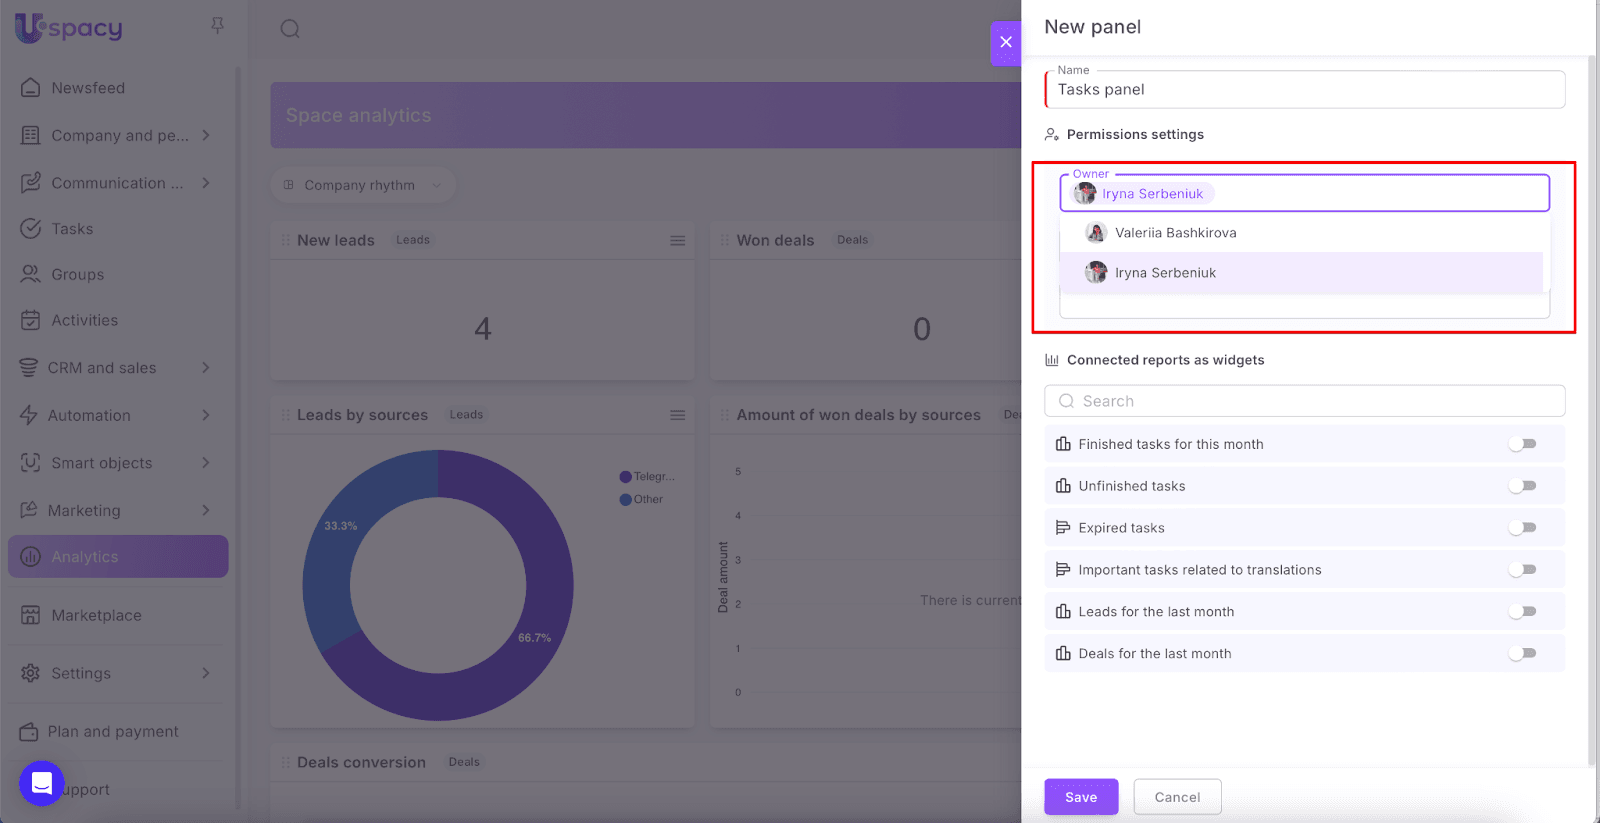Go to Activities in the sidebar

coord(84,321)
